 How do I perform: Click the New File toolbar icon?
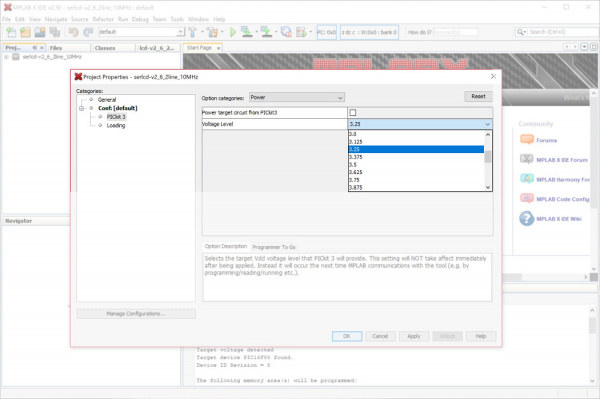tap(11, 32)
